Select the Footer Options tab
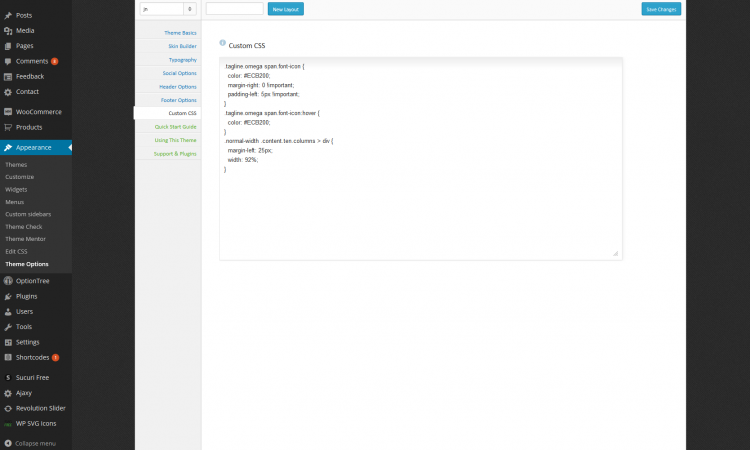This screenshot has width=750, height=450. pos(177,100)
